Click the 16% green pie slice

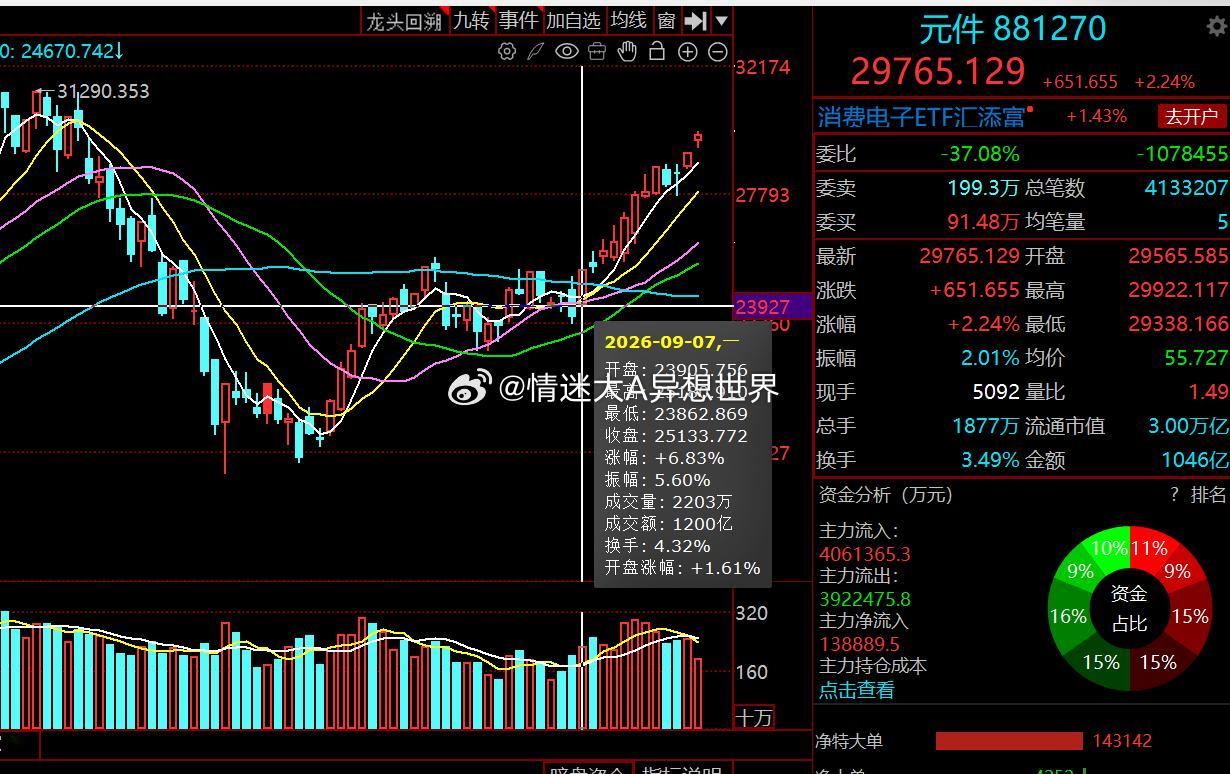pyautogui.click(x=1067, y=616)
